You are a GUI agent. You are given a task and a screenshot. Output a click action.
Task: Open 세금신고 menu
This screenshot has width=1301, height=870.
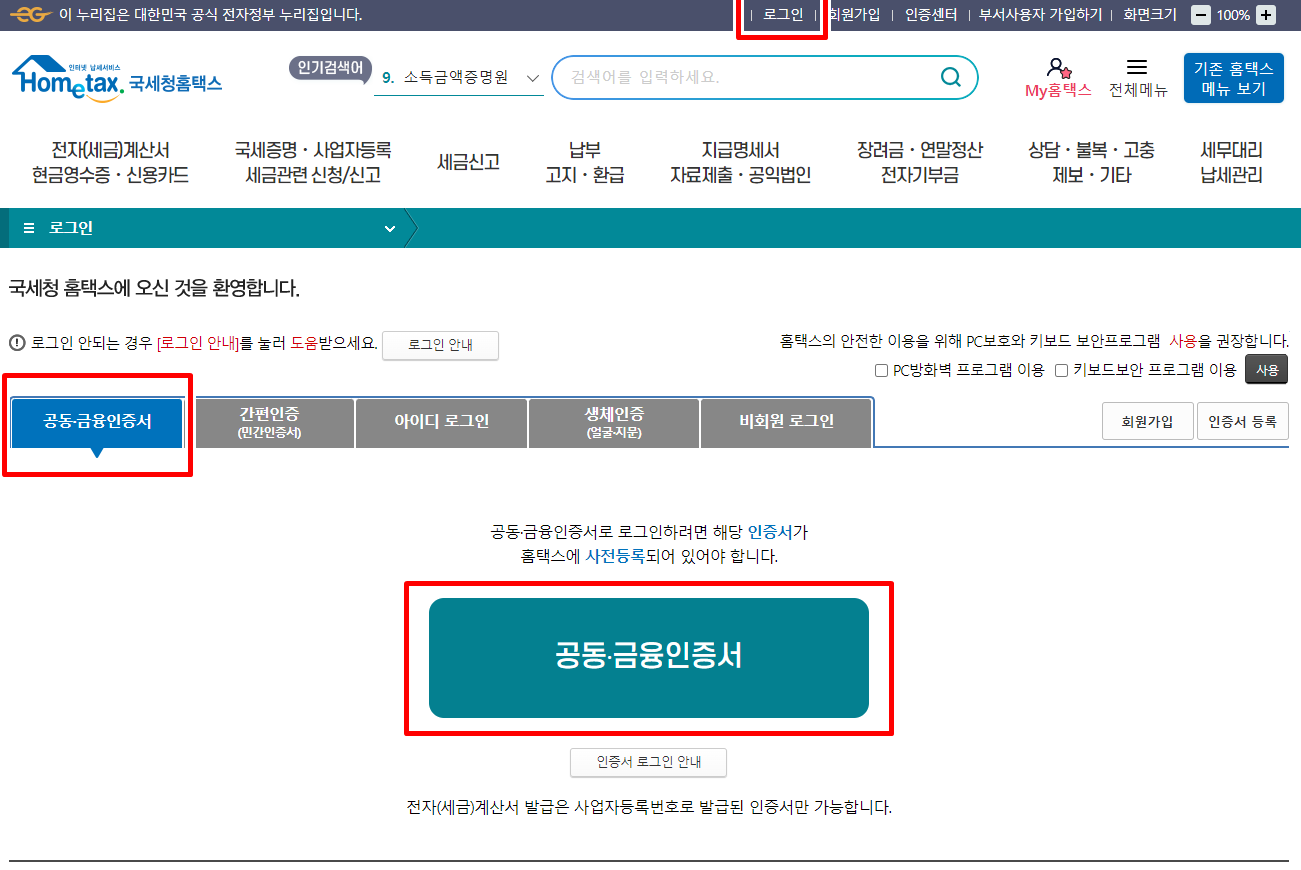pos(468,162)
